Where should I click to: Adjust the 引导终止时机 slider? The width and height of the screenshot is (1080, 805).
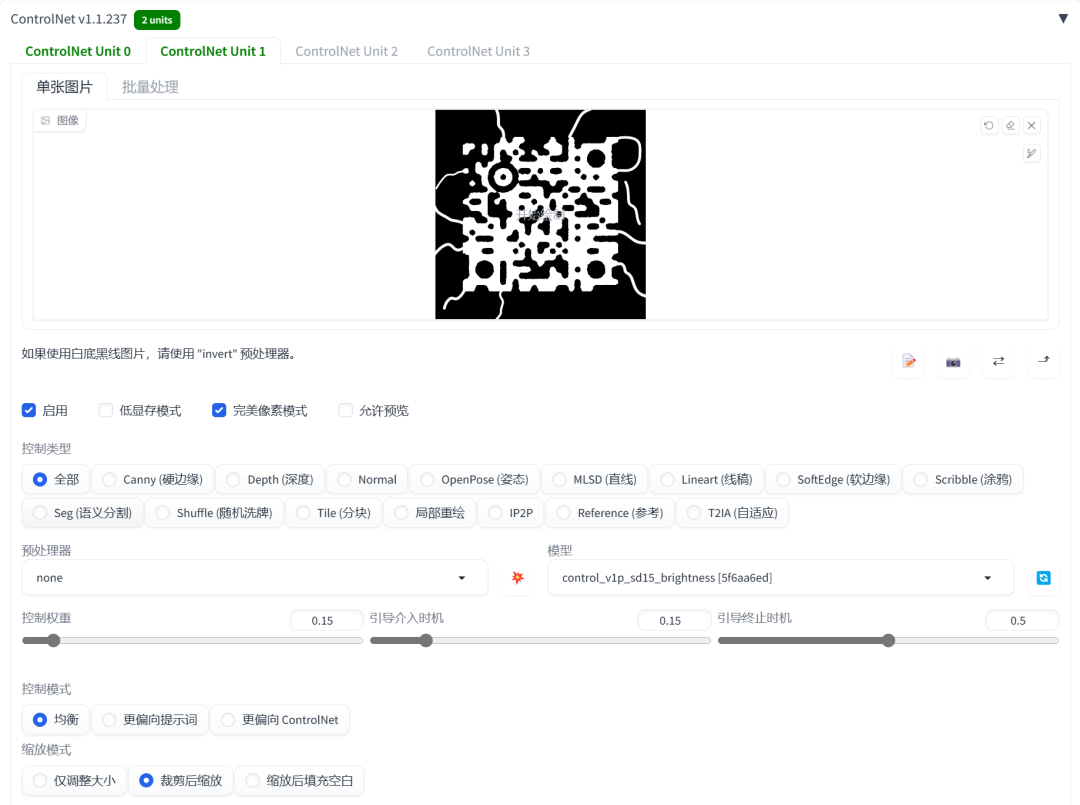coord(888,640)
